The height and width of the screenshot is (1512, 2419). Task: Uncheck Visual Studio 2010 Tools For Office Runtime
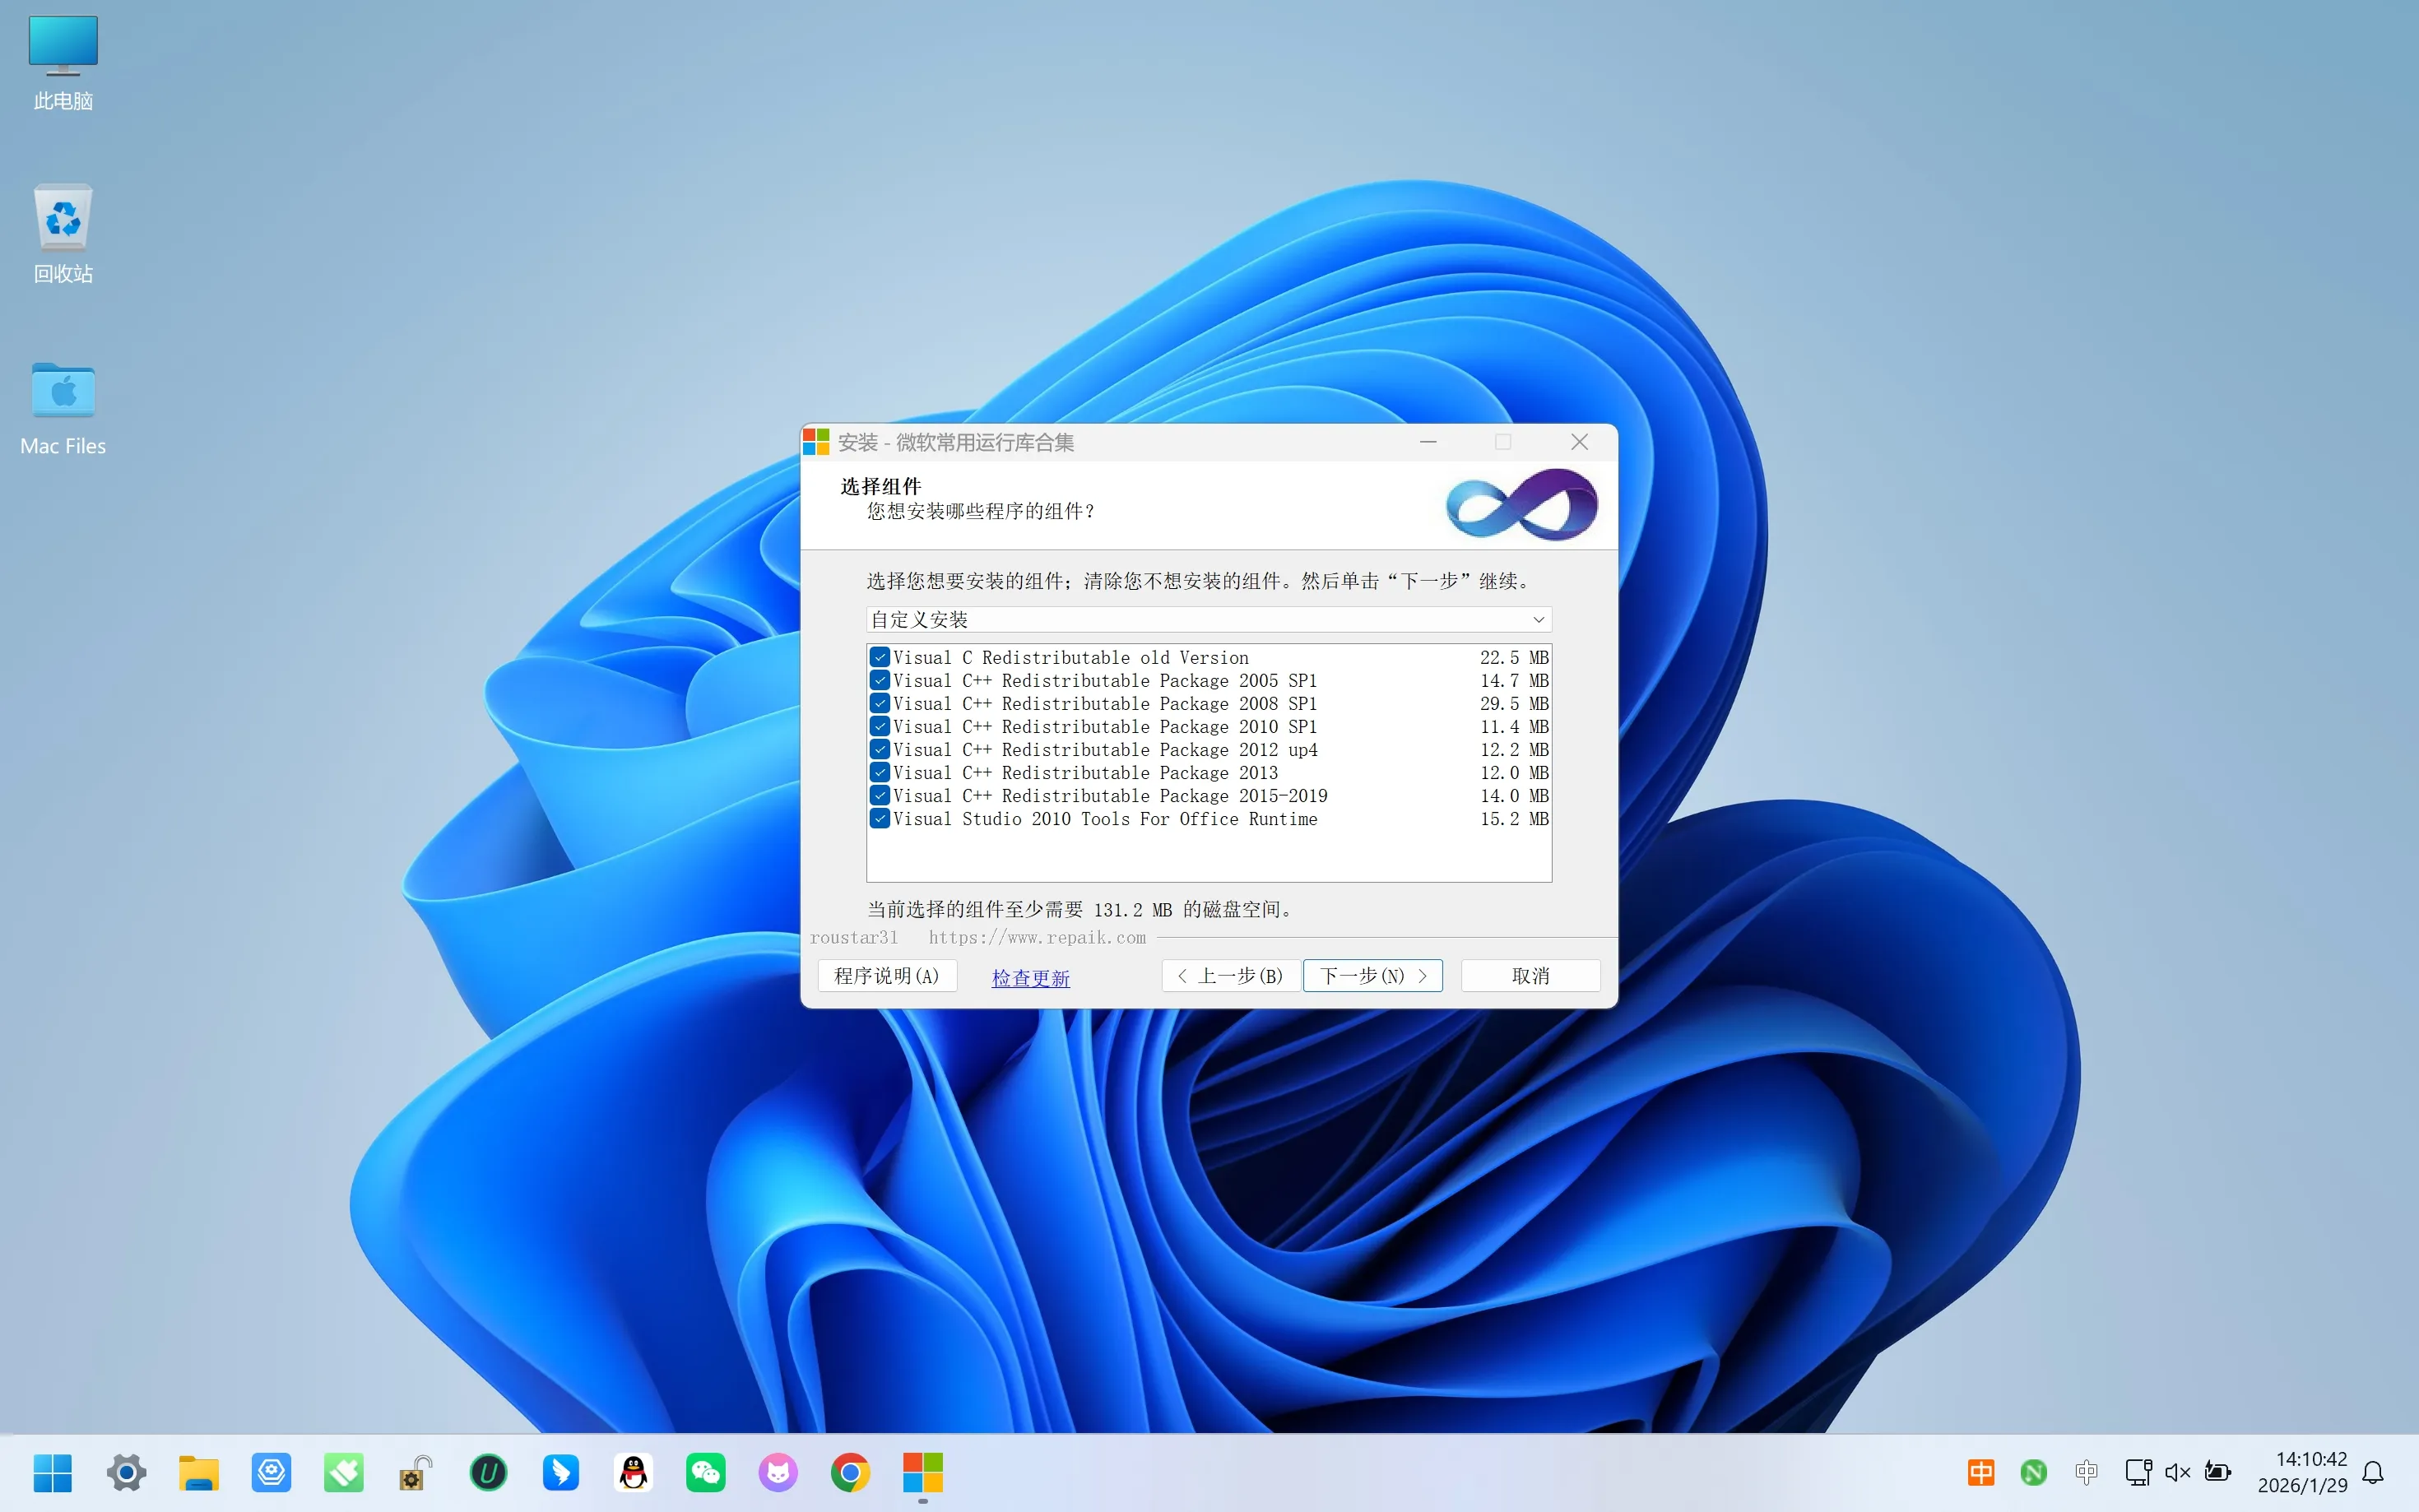[880, 818]
